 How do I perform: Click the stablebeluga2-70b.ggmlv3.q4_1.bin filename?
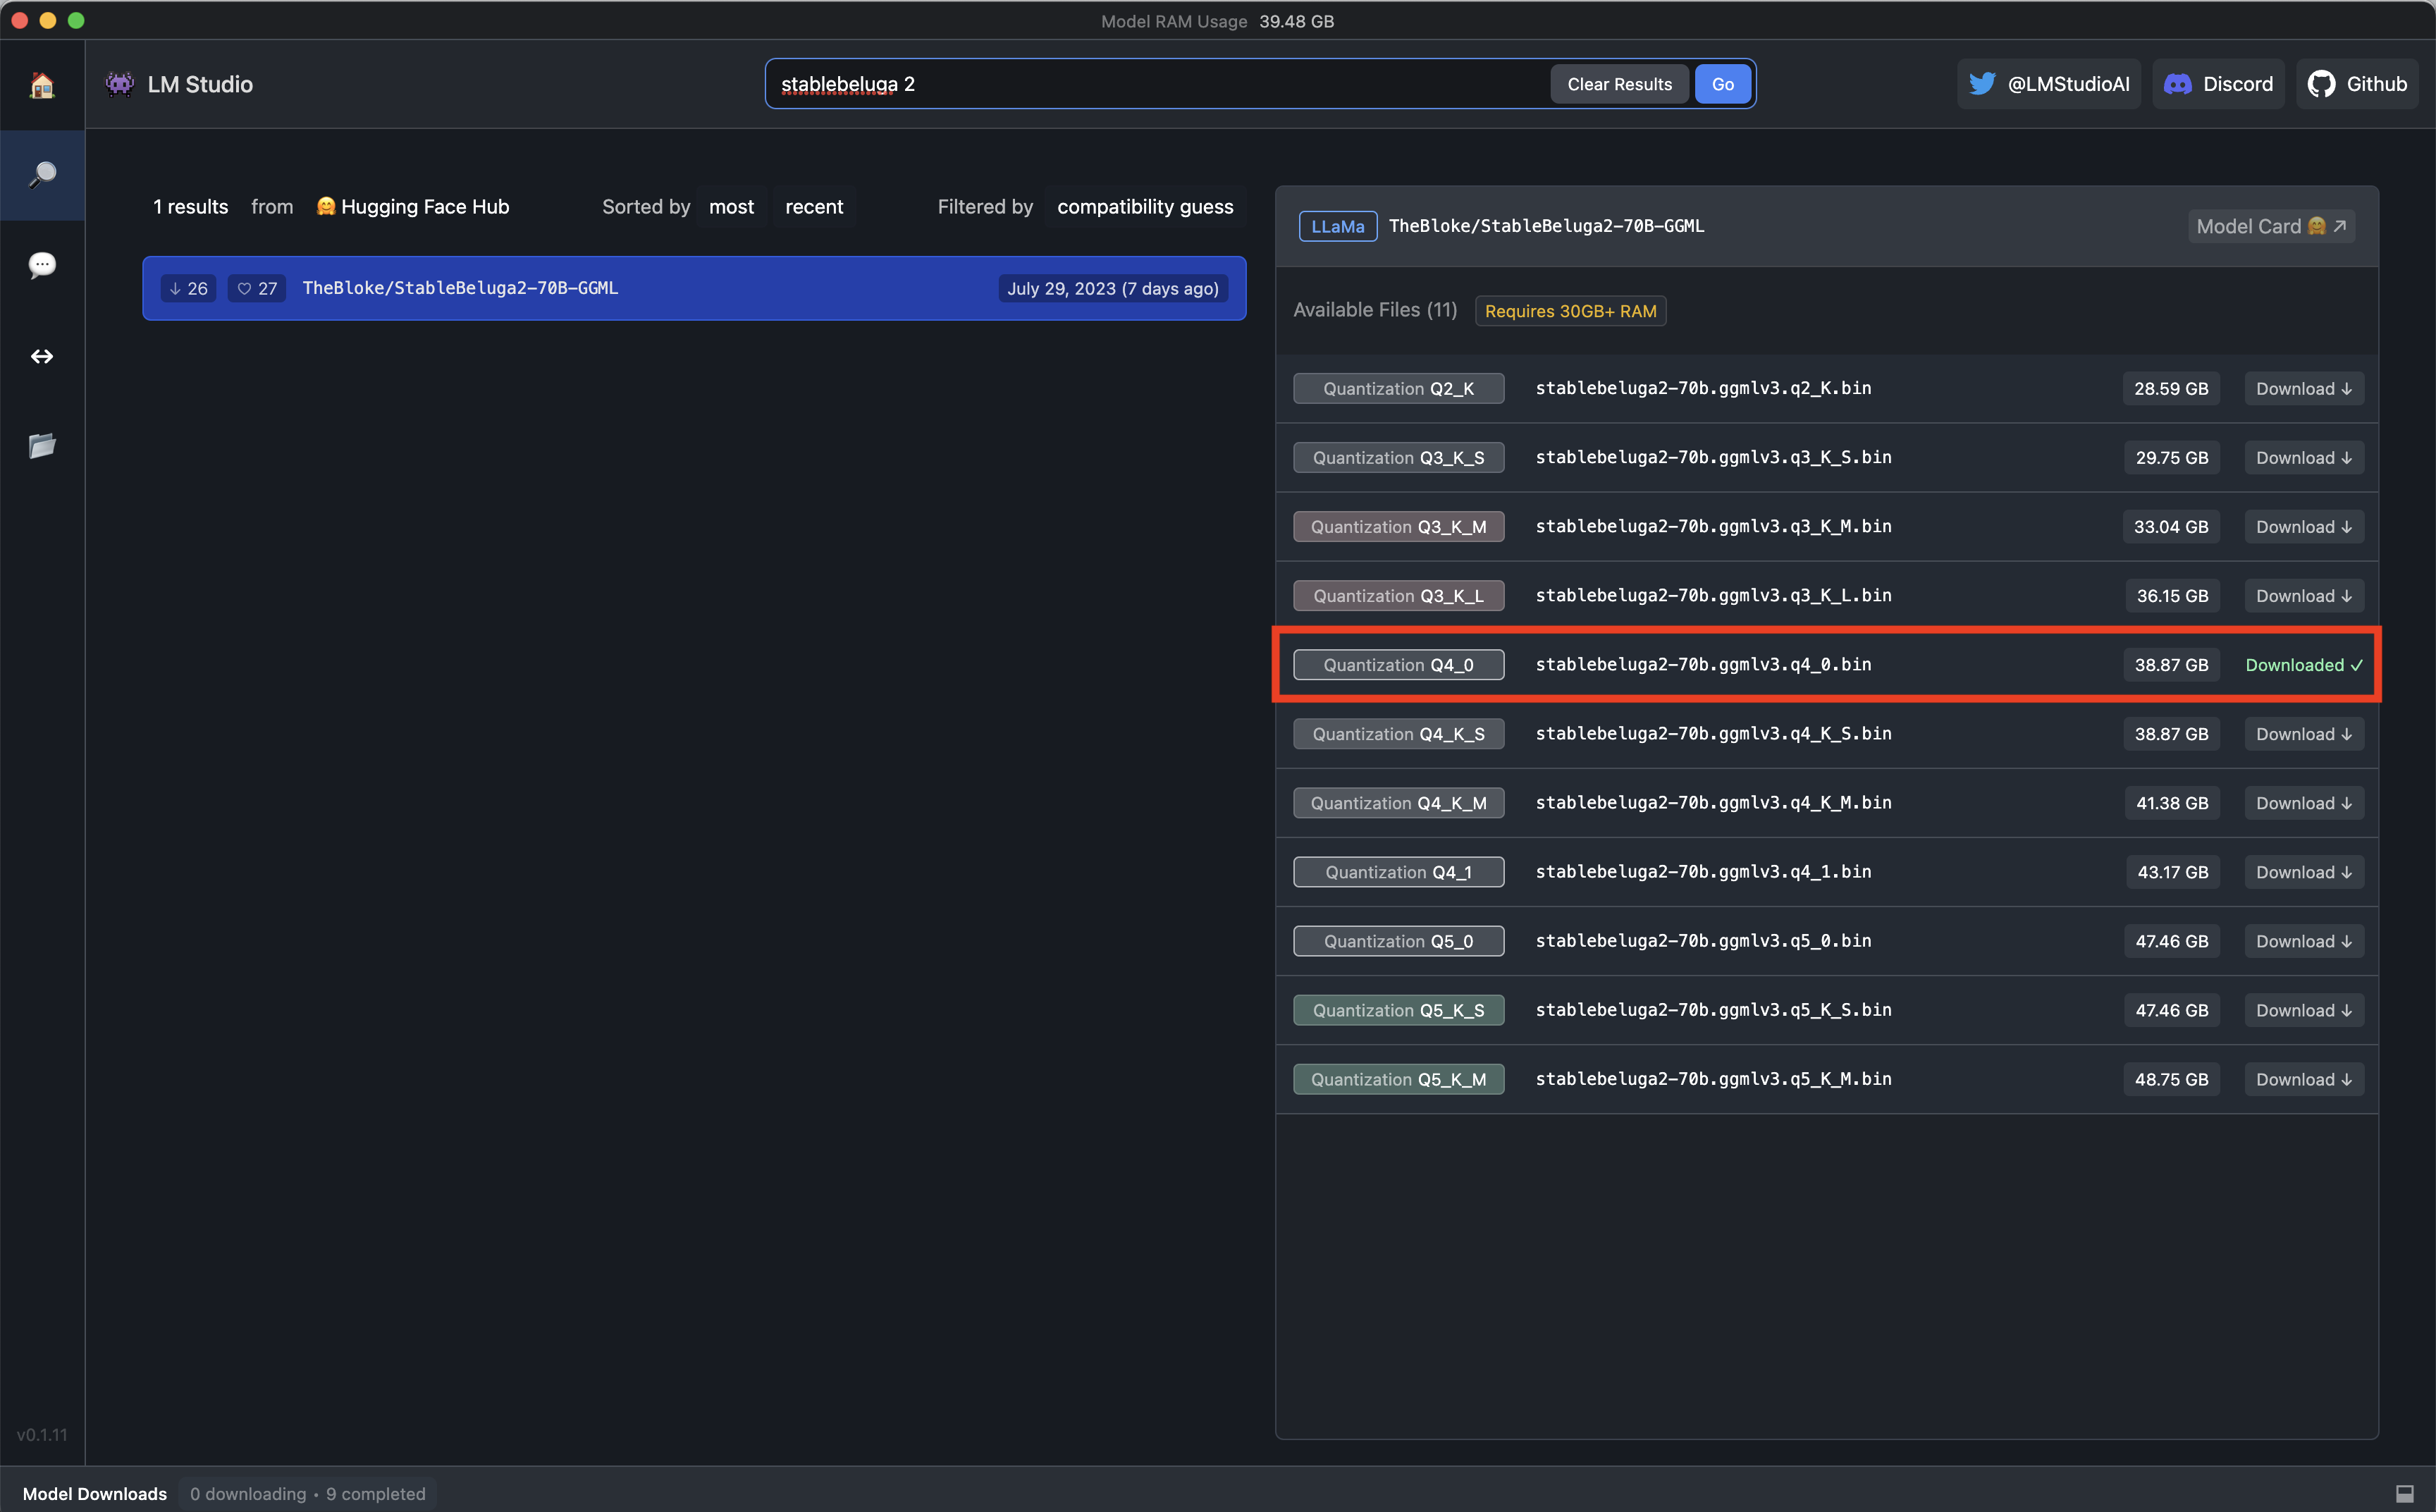coord(1703,872)
